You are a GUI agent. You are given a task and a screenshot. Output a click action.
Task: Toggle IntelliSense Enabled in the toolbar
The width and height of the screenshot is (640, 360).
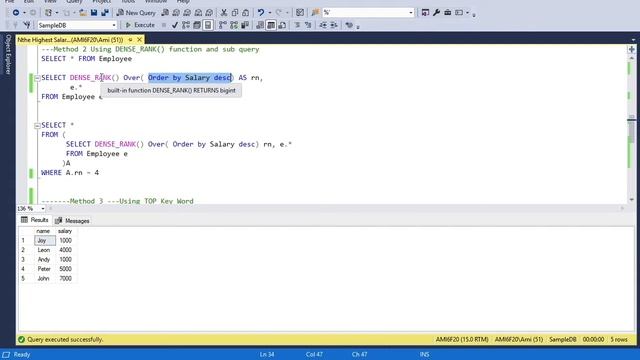208,25
